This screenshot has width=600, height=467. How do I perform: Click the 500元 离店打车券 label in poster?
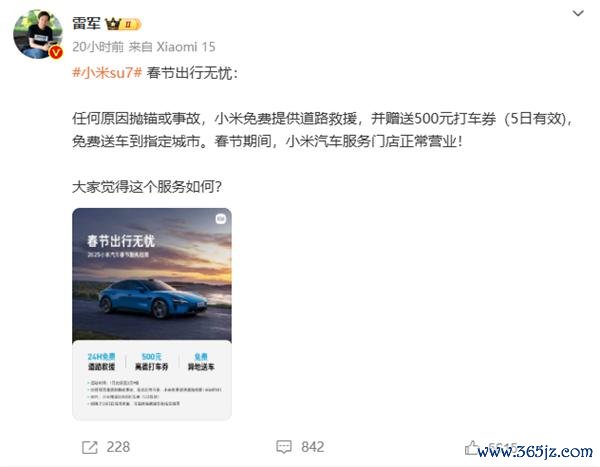click(x=152, y=362)
